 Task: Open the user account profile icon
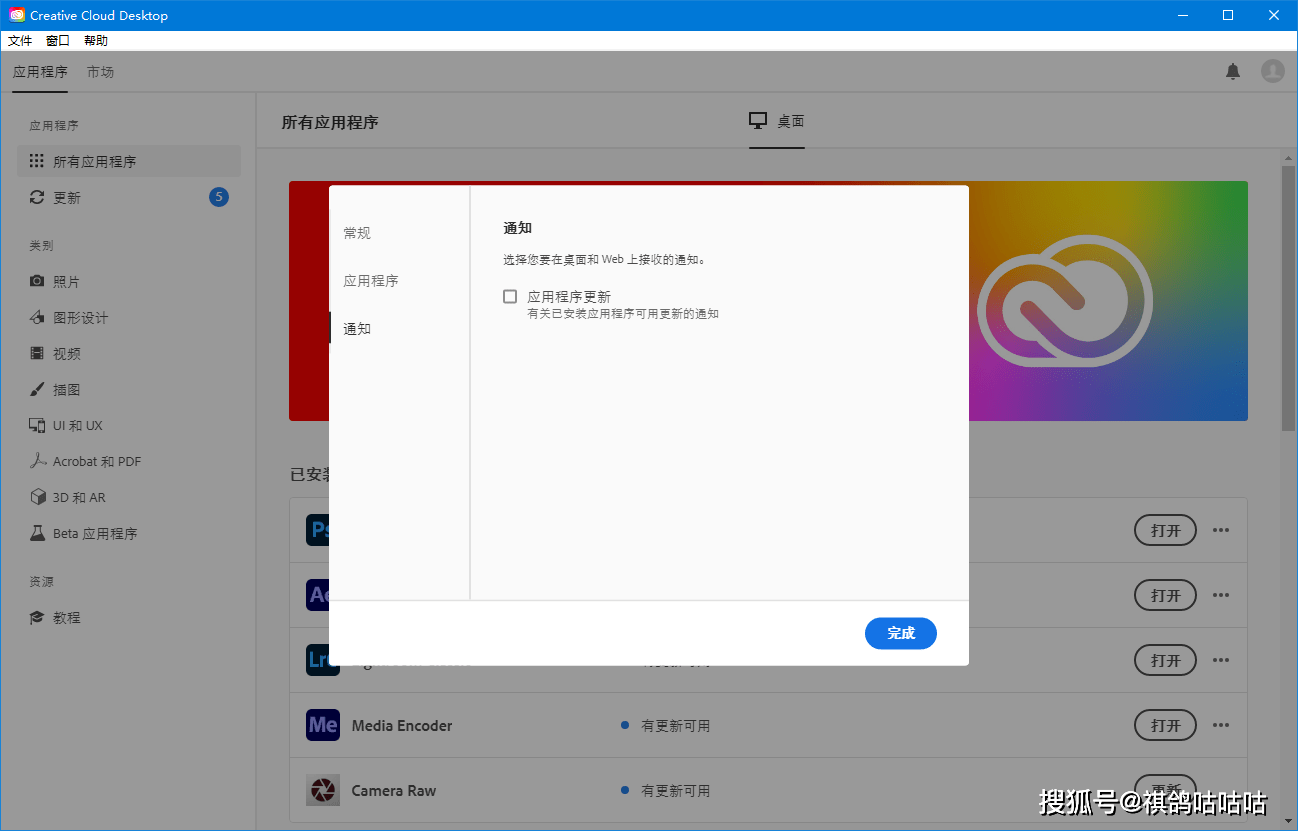pos(1272,71)
